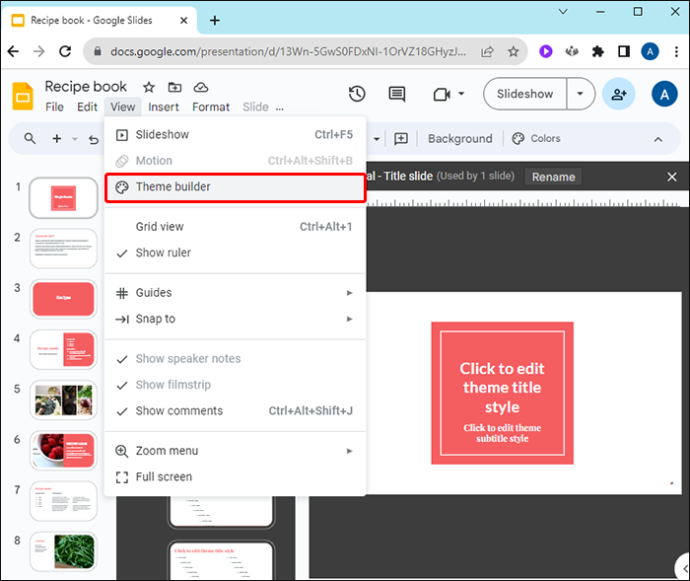
Task: Collapse the toolbar with the chevron
Action: click(x=658, y=140)
